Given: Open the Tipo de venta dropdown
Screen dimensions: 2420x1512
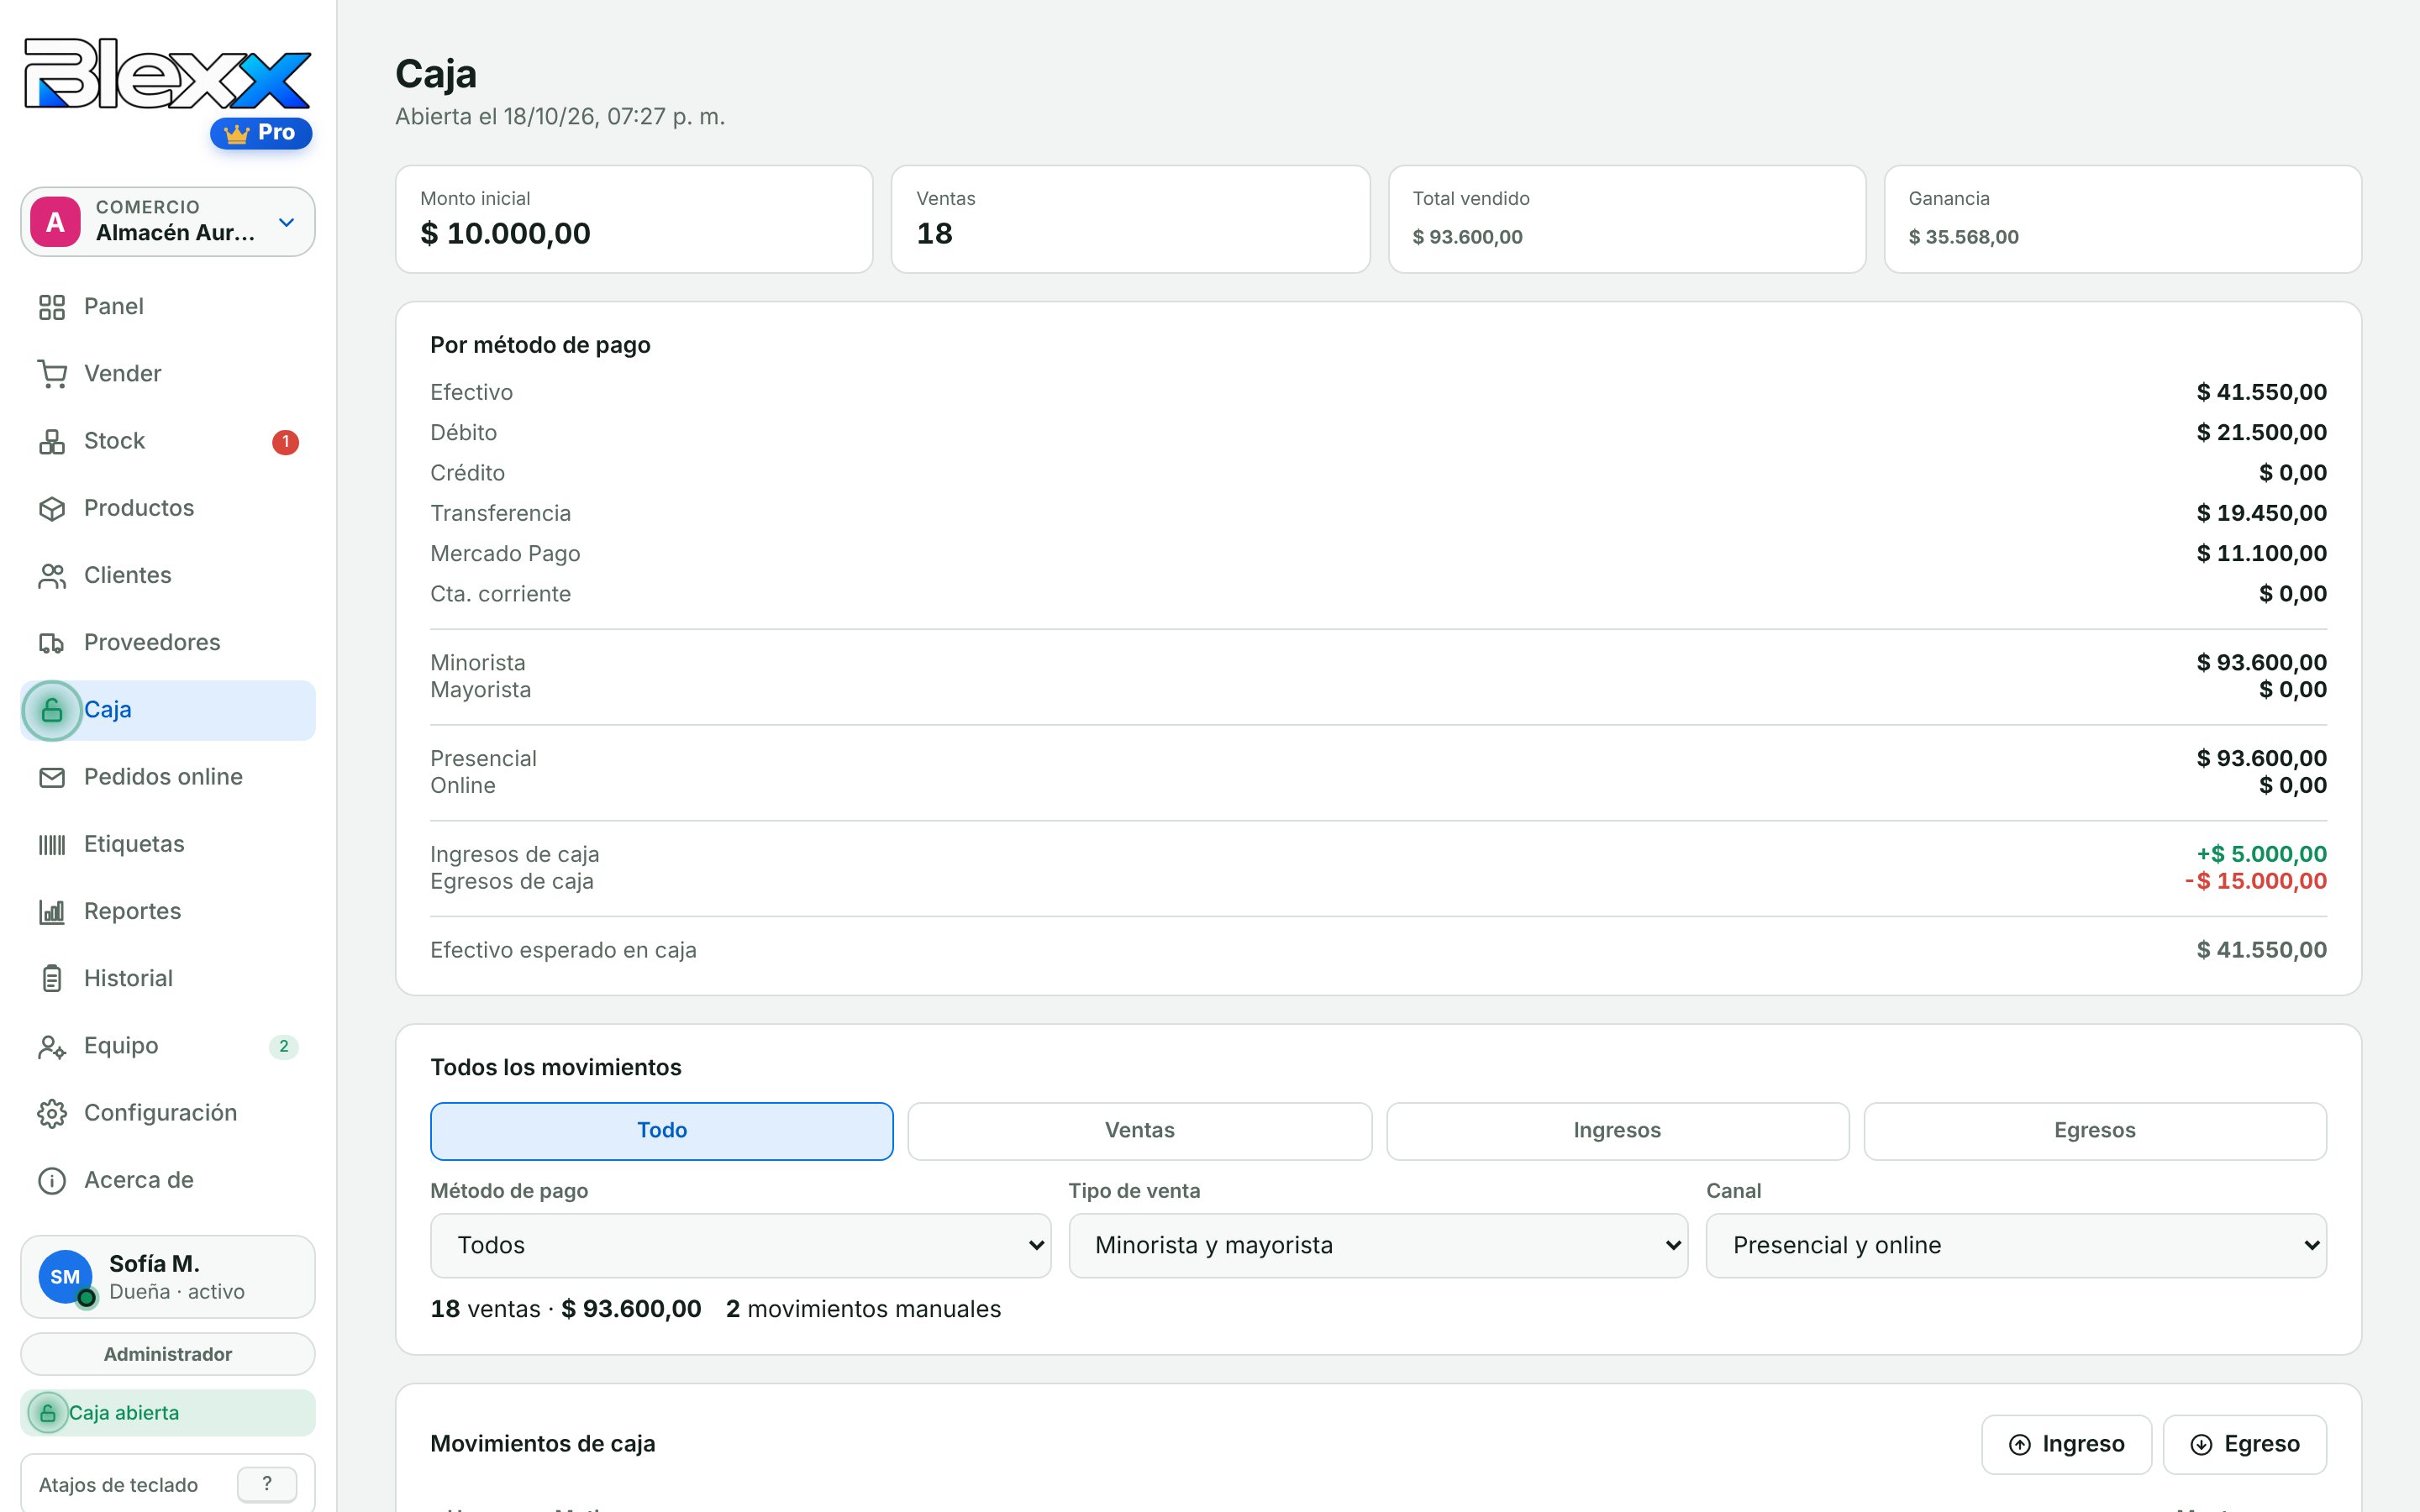Looking at the screenshot, I should (1378, 1245).
